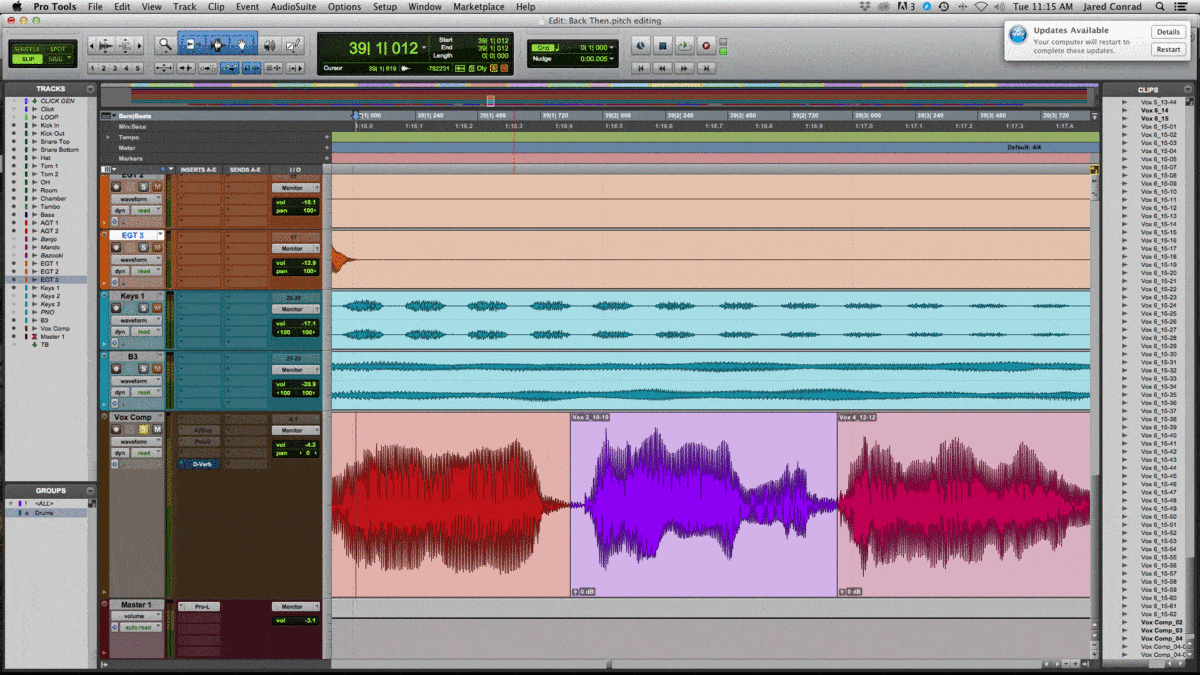Open the Setup menu

385,6
